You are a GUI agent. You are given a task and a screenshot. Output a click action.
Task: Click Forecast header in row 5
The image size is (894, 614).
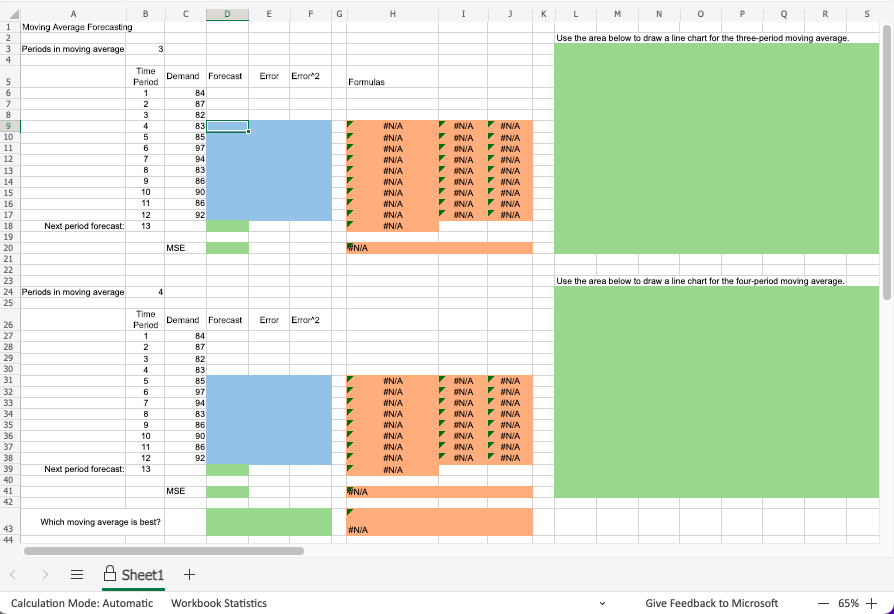[x=227, y=76]
